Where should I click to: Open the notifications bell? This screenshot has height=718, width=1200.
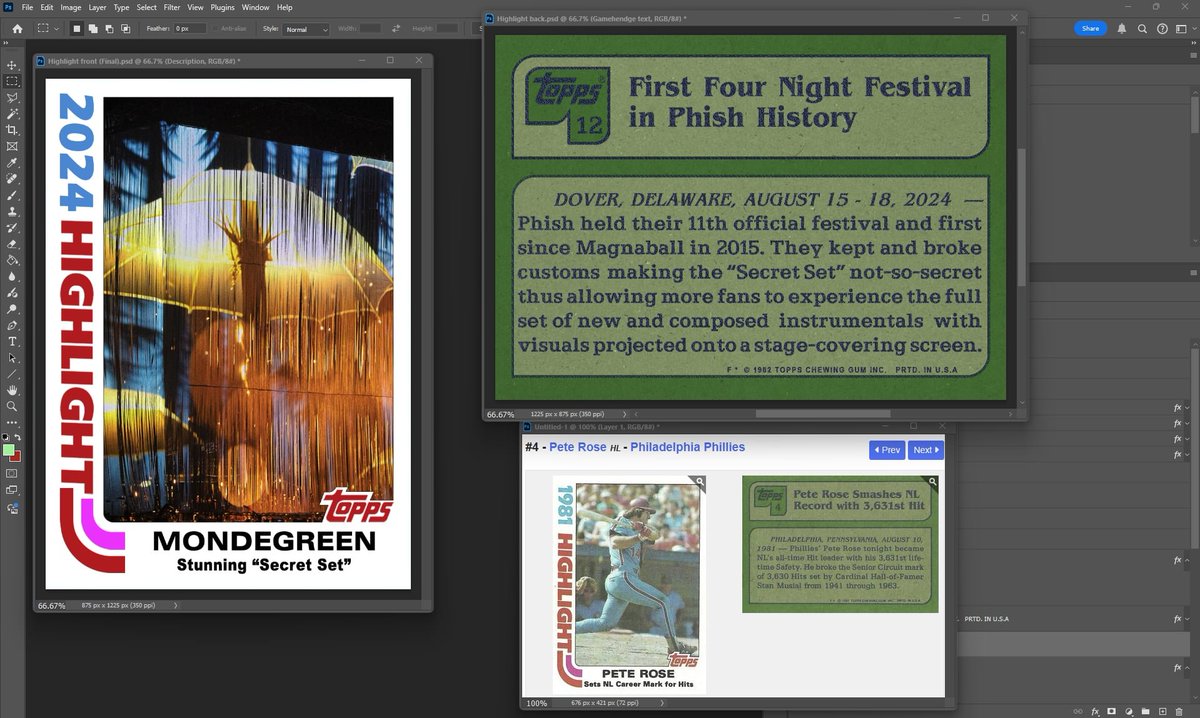coord(1122,29)
